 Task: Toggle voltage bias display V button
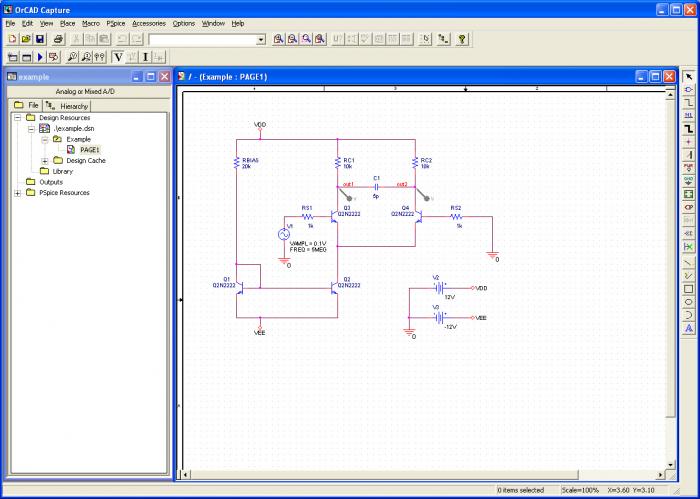[118, 57]
